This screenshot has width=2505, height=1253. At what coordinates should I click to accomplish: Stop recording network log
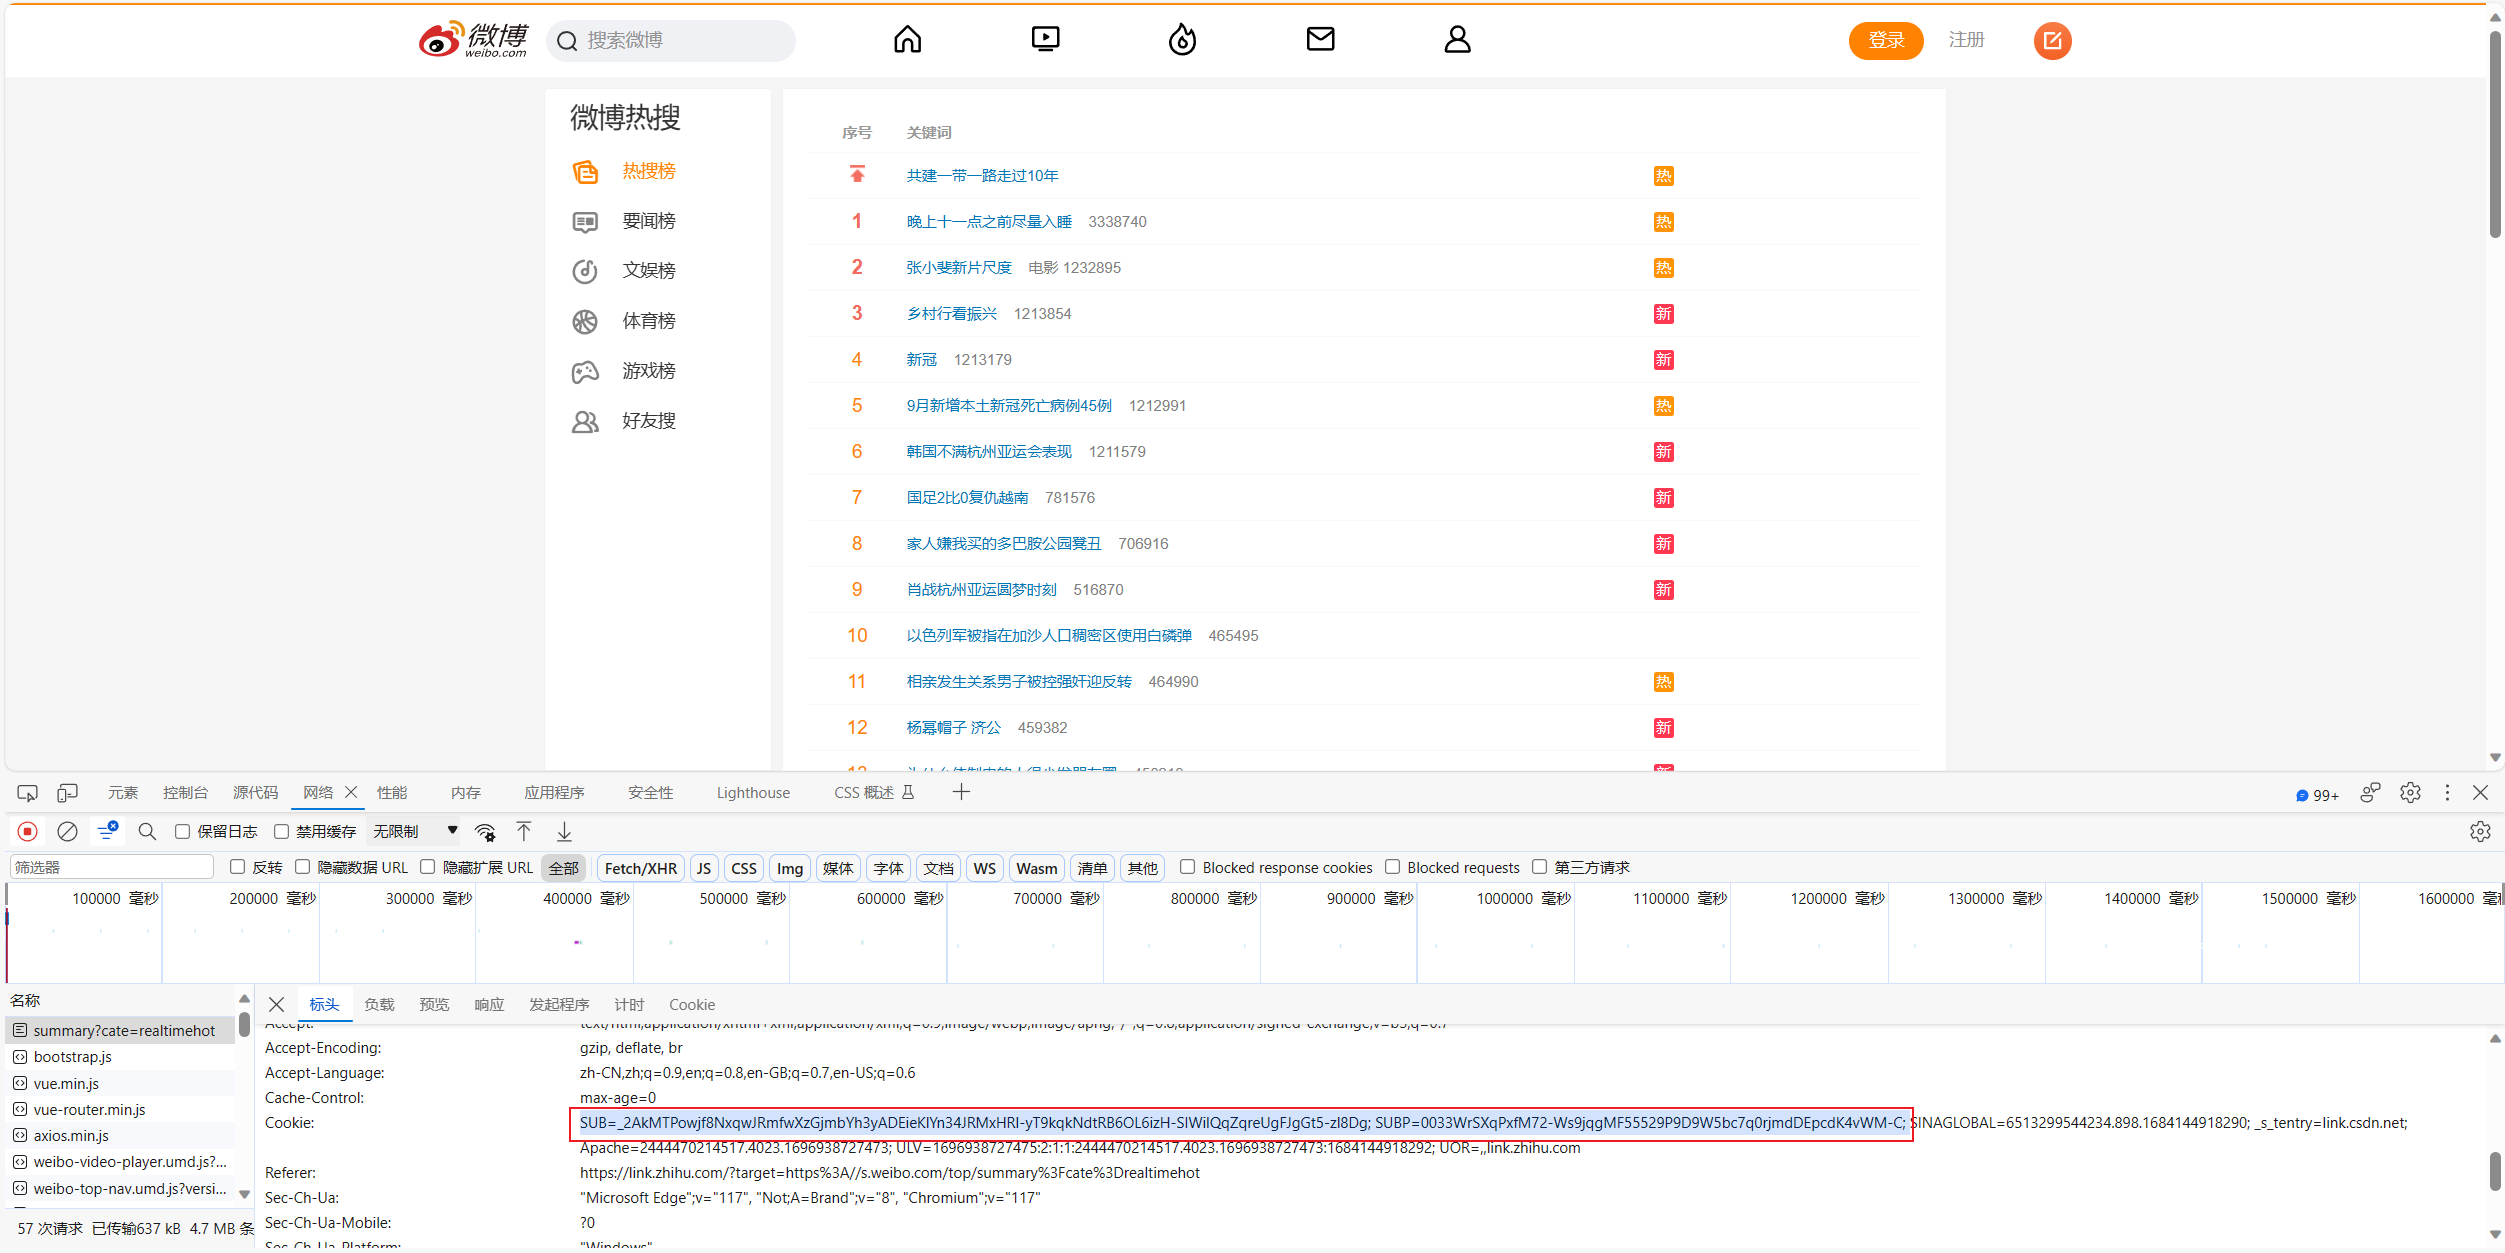(x=28, y=831)
